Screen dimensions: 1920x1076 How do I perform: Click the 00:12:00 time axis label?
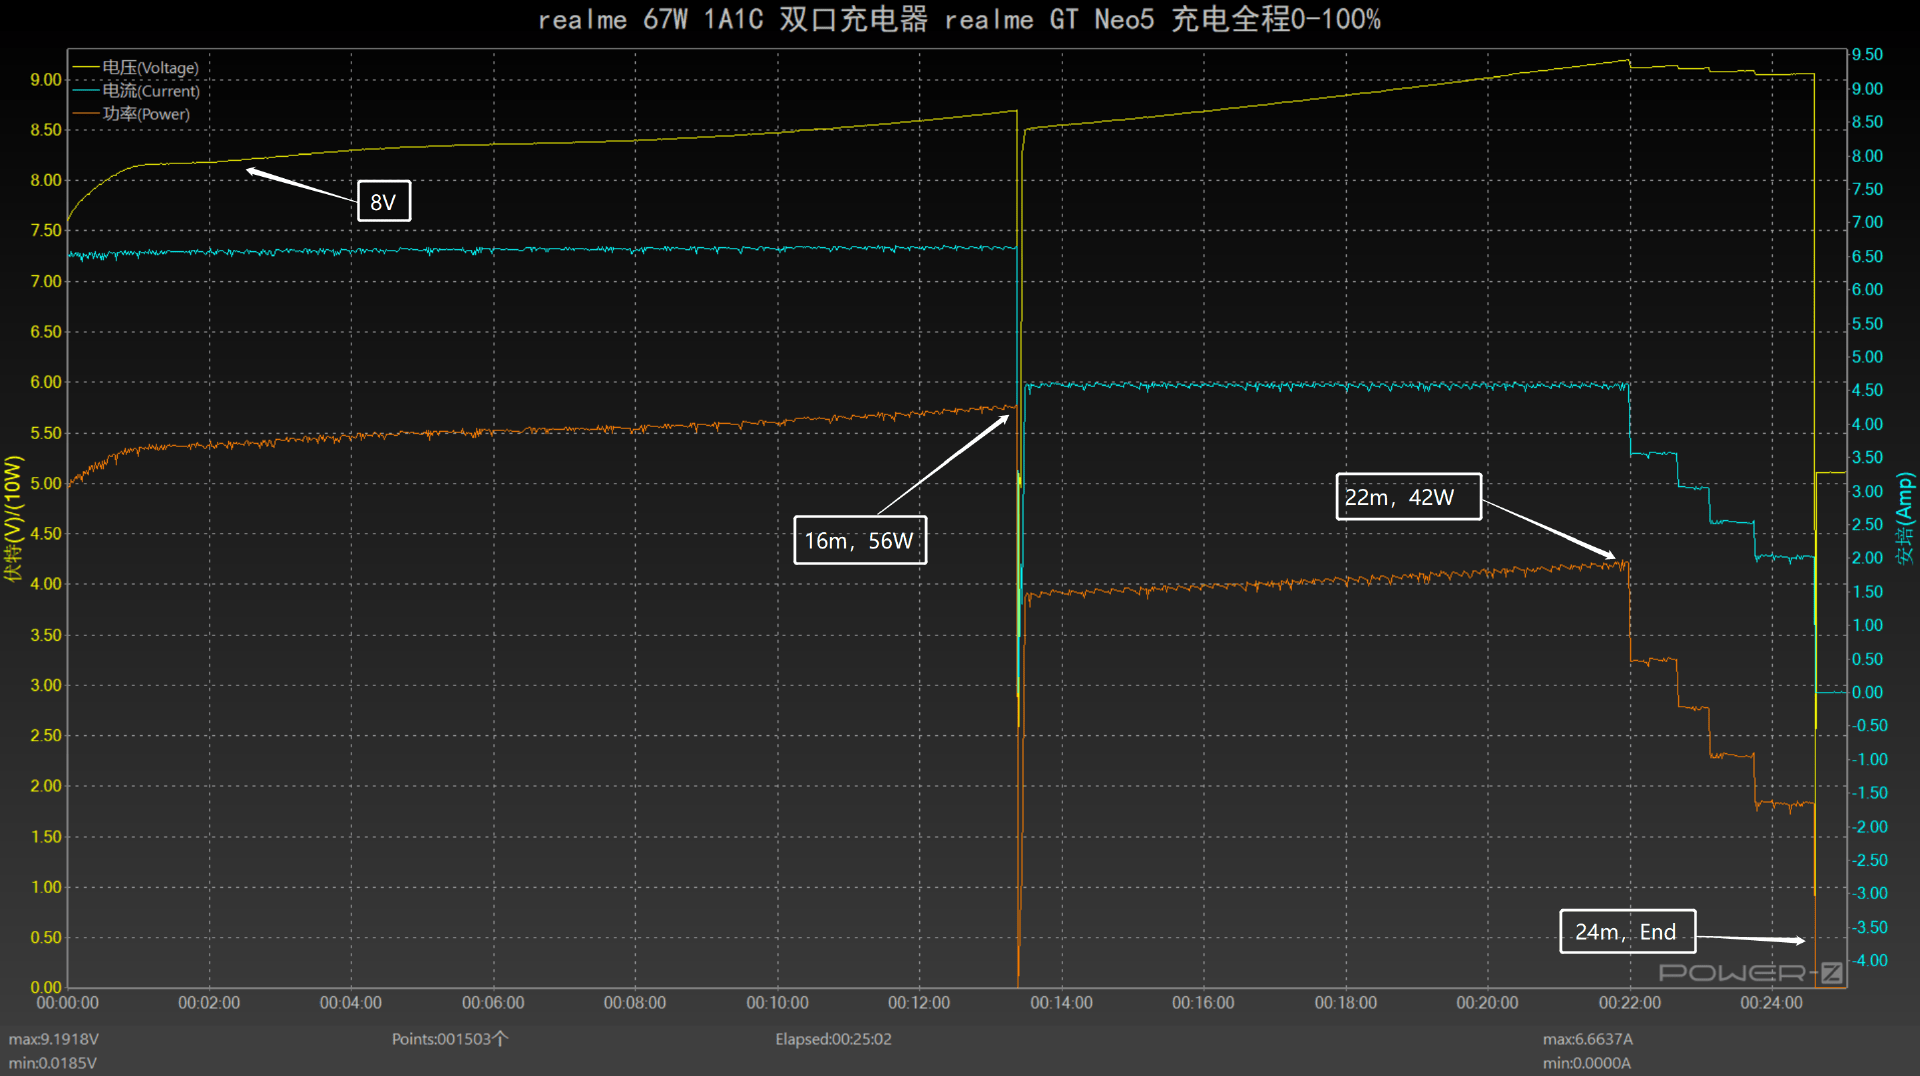click(x=919, y=1003)
